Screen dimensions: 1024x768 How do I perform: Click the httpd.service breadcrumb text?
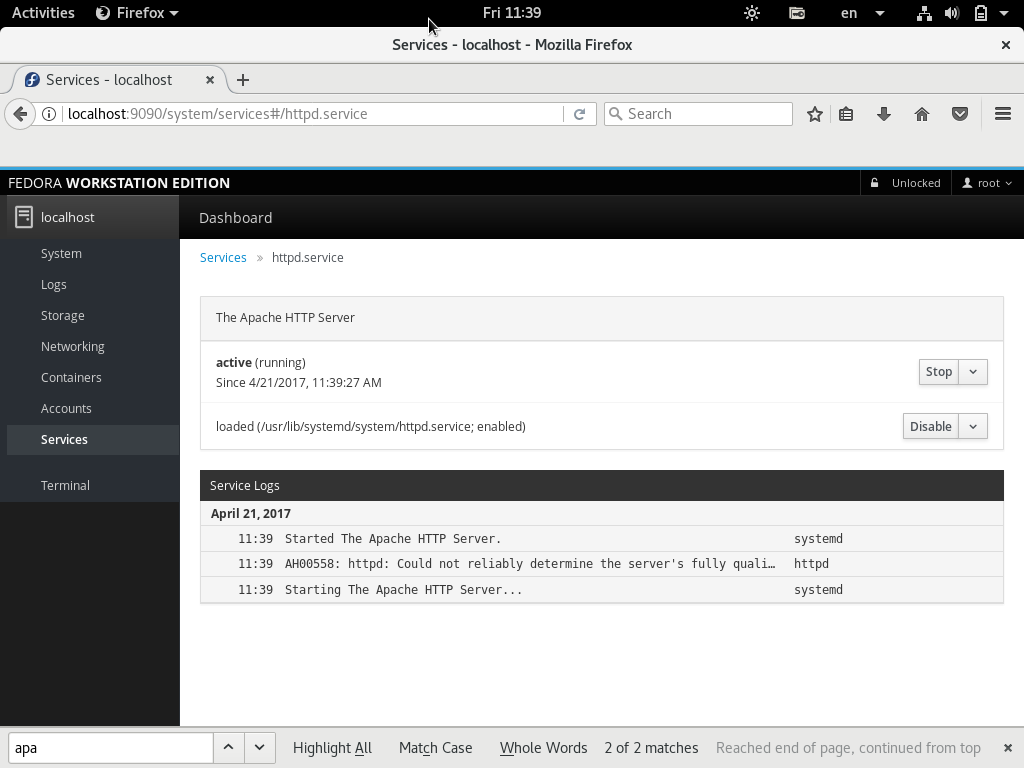click(308, 257)
